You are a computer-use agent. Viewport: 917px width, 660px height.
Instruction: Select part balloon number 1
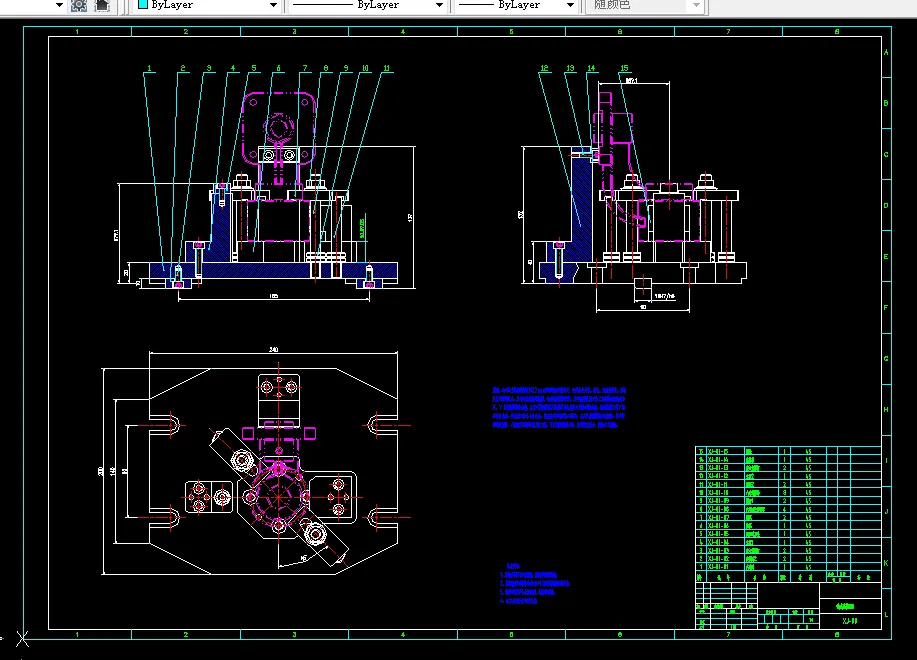[x=149, y=68]
